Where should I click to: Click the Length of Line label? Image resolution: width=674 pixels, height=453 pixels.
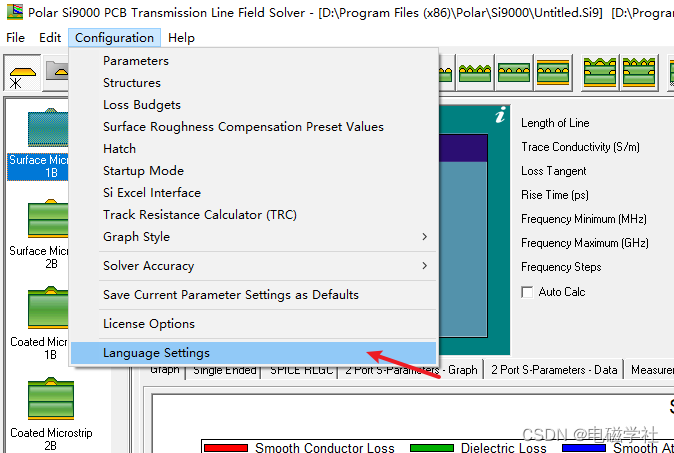coord(555,123)
